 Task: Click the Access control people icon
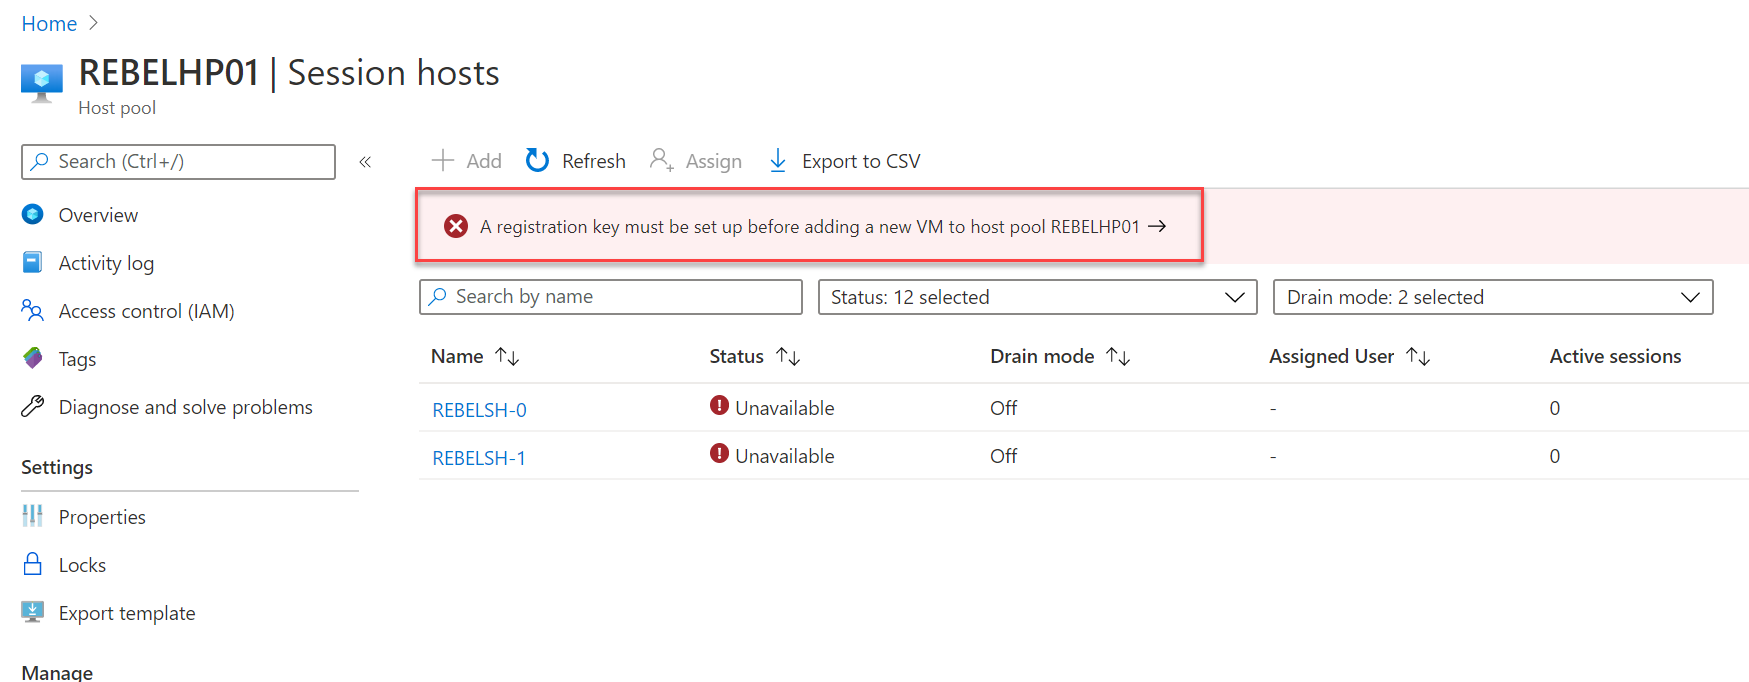pos(33,310)
